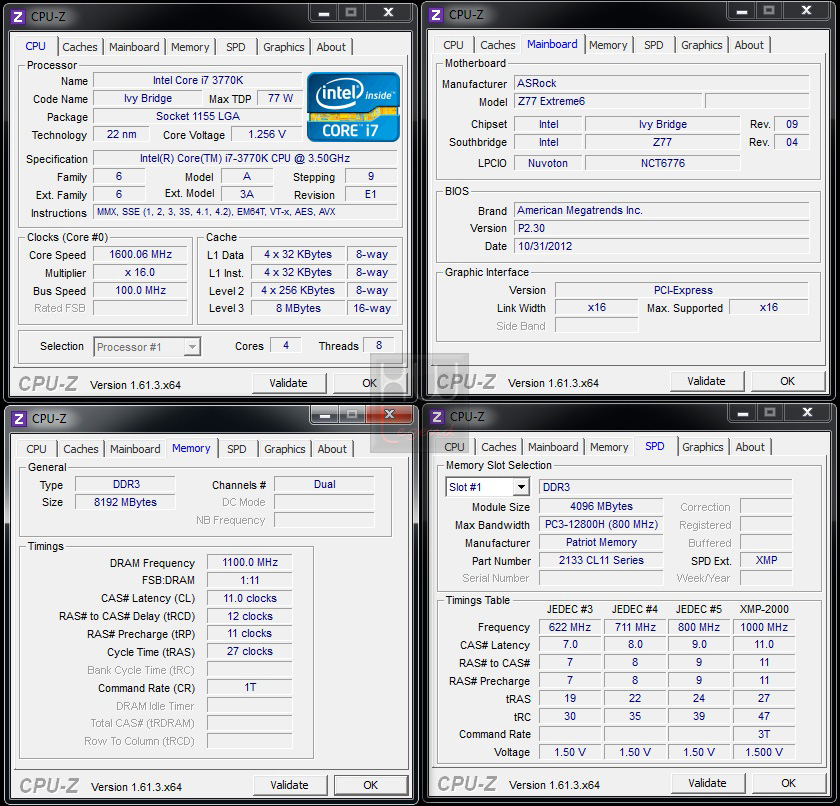Viewport: 840px width, 806px height.
Task: Click OK in the Memory window
Action: [371, 785]
